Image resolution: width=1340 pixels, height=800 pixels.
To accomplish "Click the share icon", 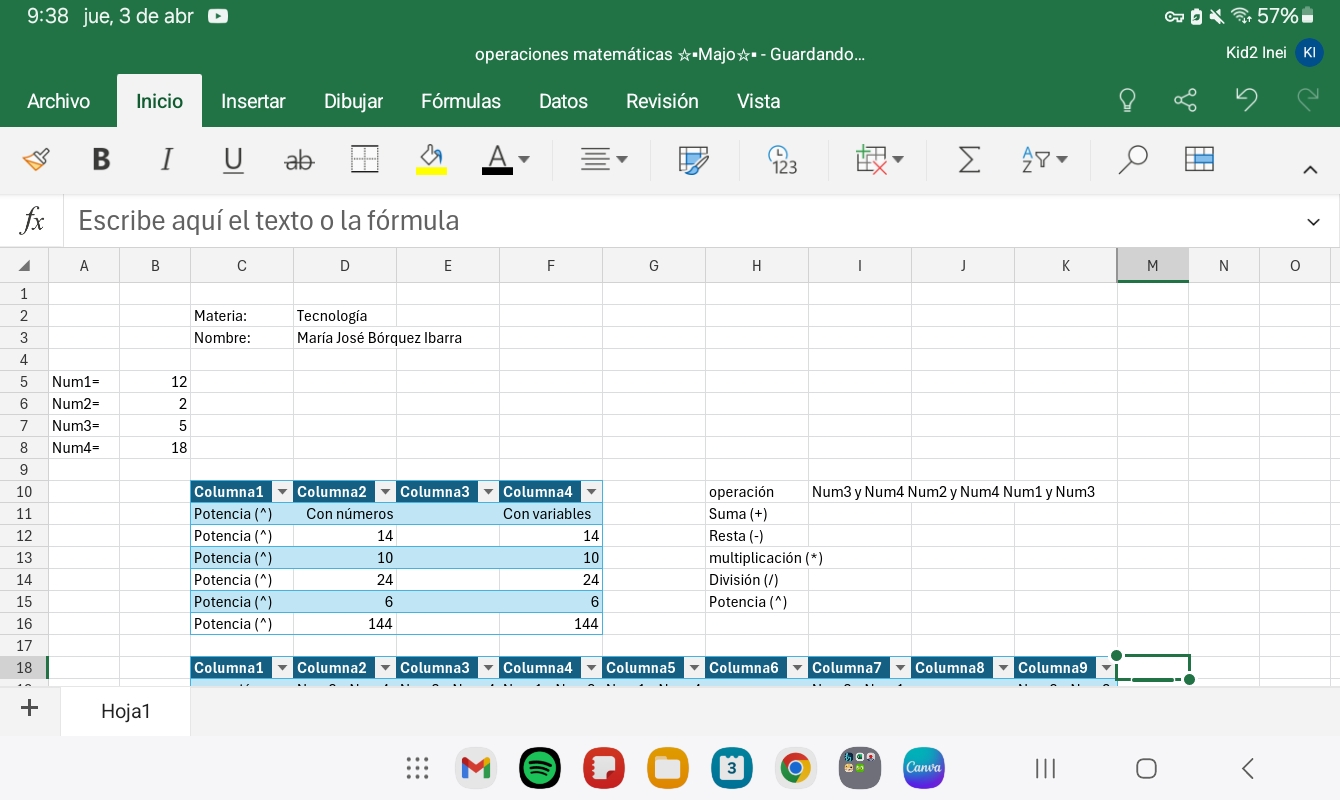I will pyautogui.click(x=1185, y=101).
